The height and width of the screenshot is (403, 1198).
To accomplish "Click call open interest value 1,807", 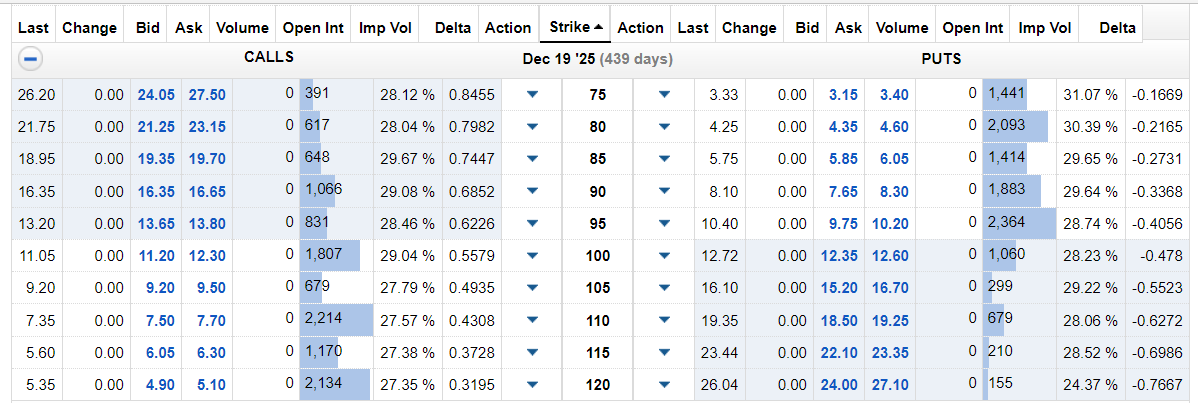I will pyautogui.click(x=323, y=255).
